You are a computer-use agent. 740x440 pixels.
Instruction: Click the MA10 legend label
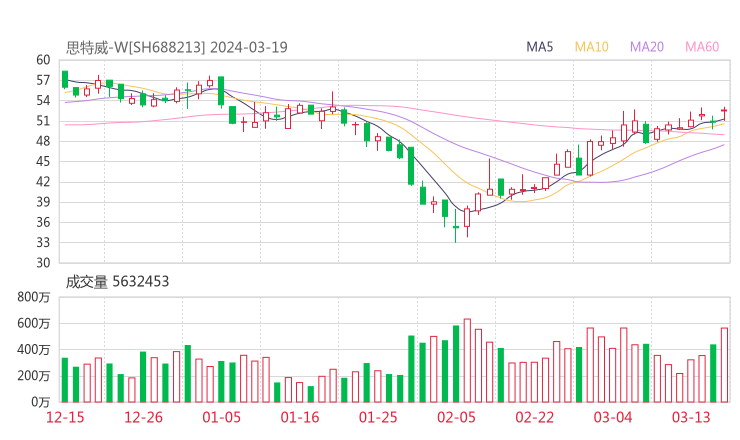(x=591, y=47)
